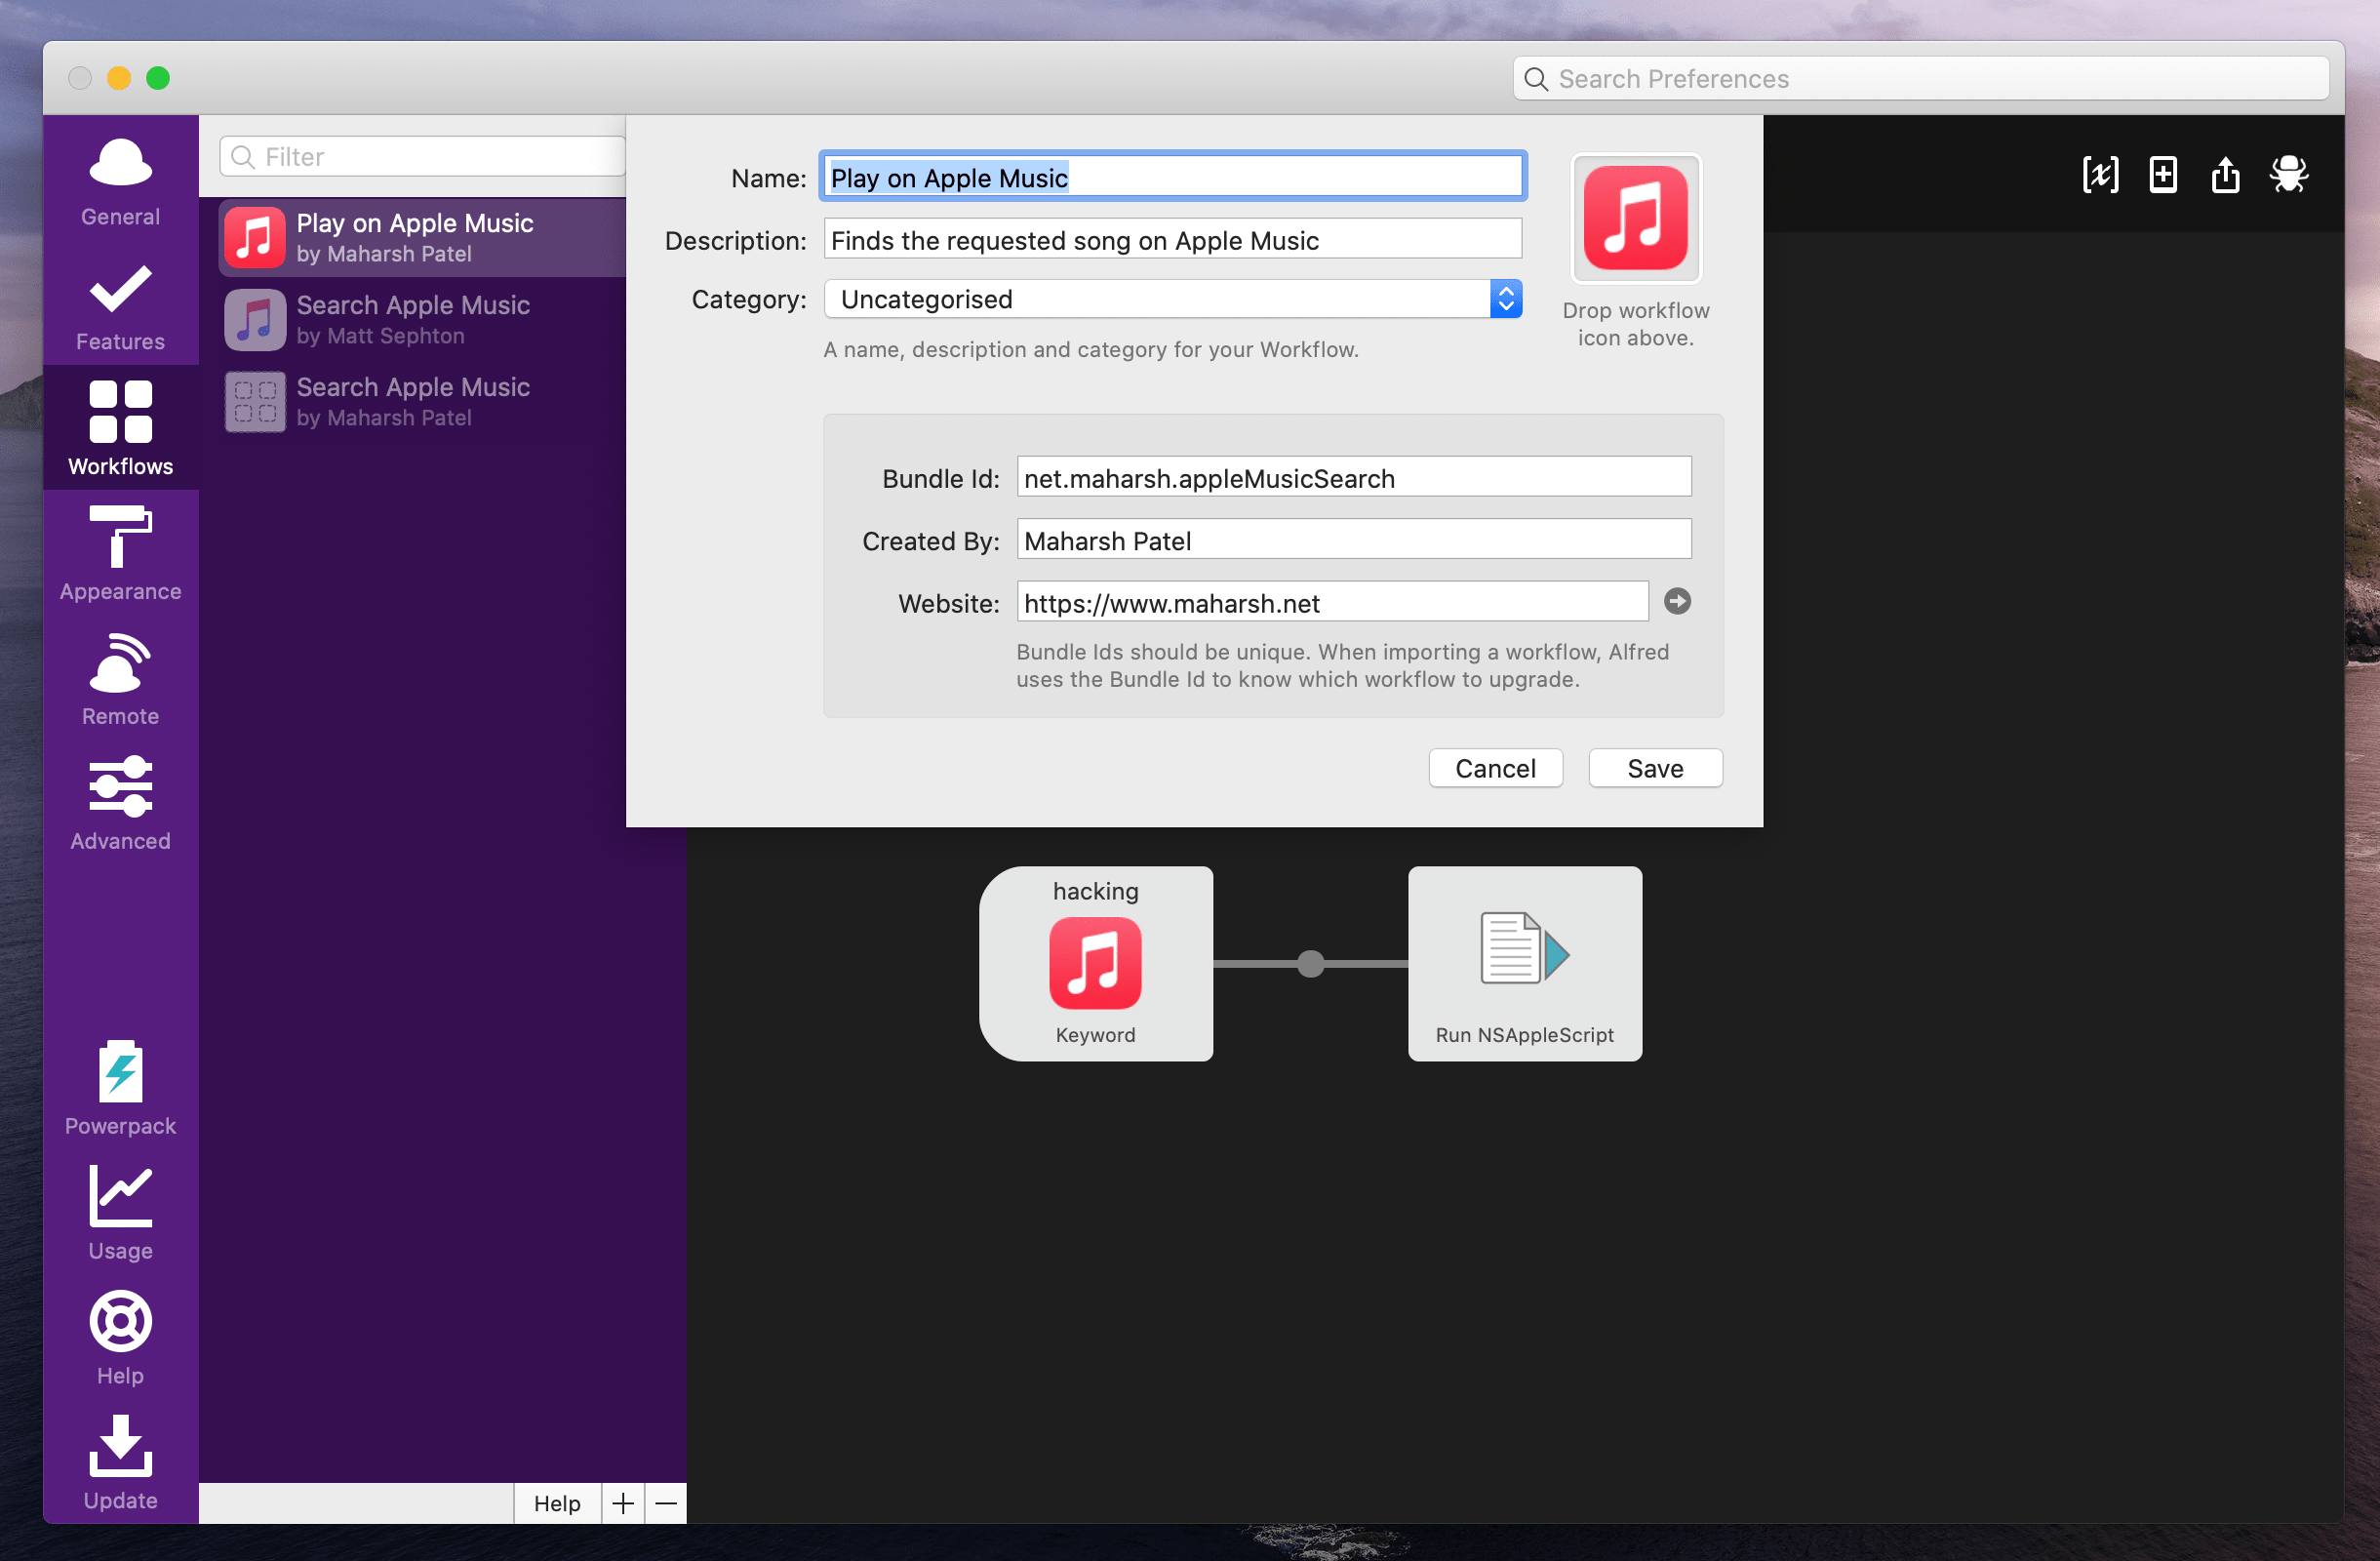Viewport: 2380px width, 1561px height.
Task: Toggle the workflow debugger bug icon
Action: click(2288, 175)
